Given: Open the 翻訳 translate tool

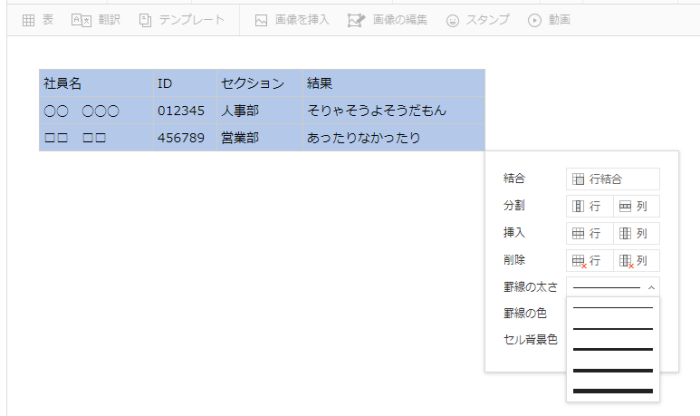Looking at the screenshot, I should point(96,20).
